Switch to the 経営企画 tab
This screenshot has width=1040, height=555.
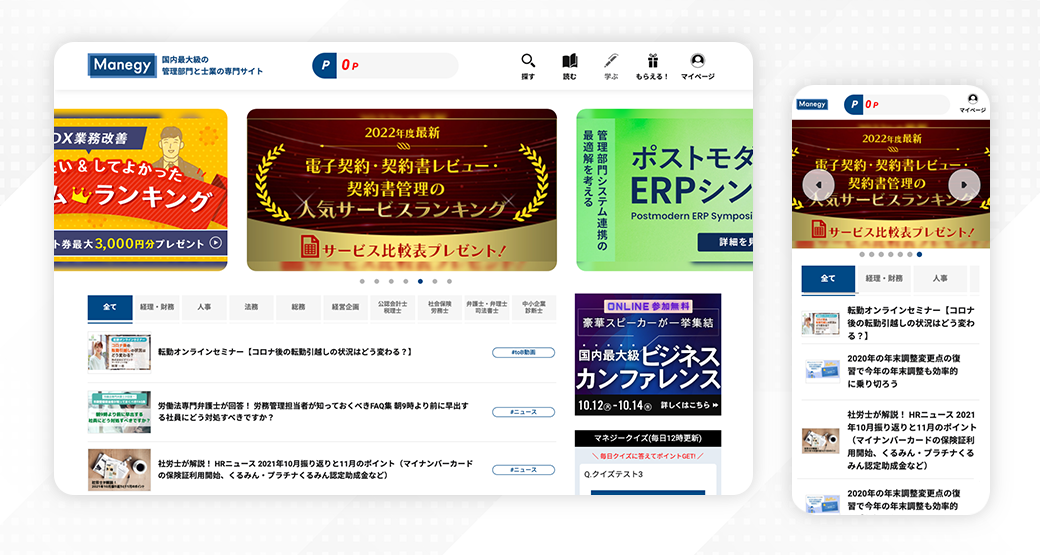pyautogui.click(x=346, y=308)
